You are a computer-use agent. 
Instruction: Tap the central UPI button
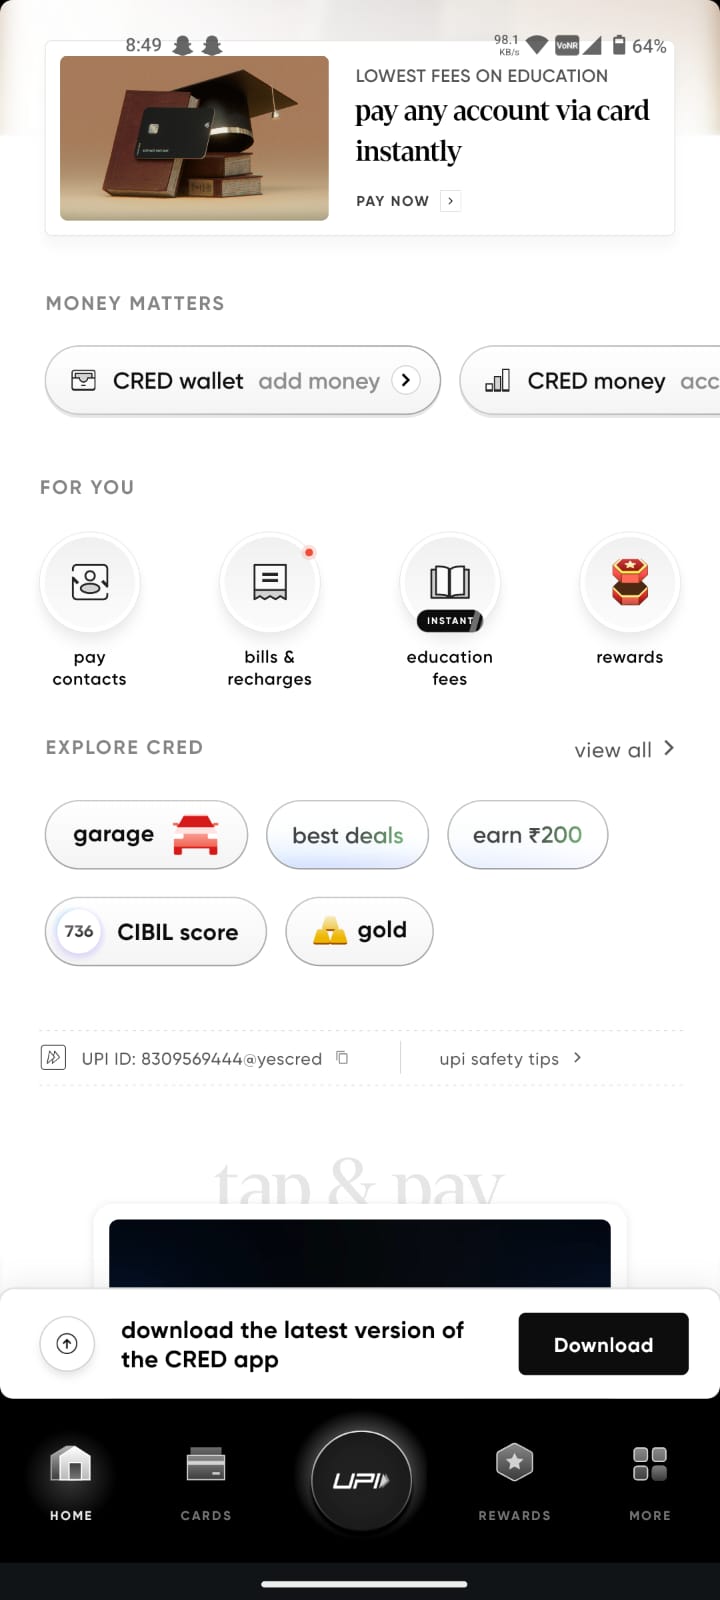point(360,1480)
